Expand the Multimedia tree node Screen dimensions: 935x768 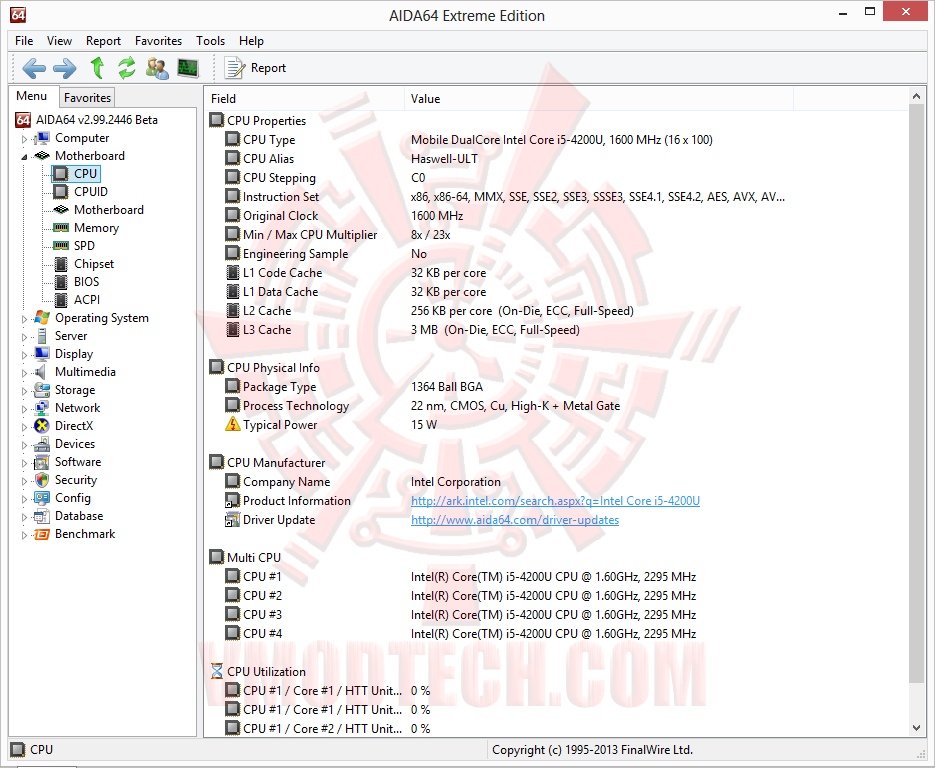[x=24, y=373]
